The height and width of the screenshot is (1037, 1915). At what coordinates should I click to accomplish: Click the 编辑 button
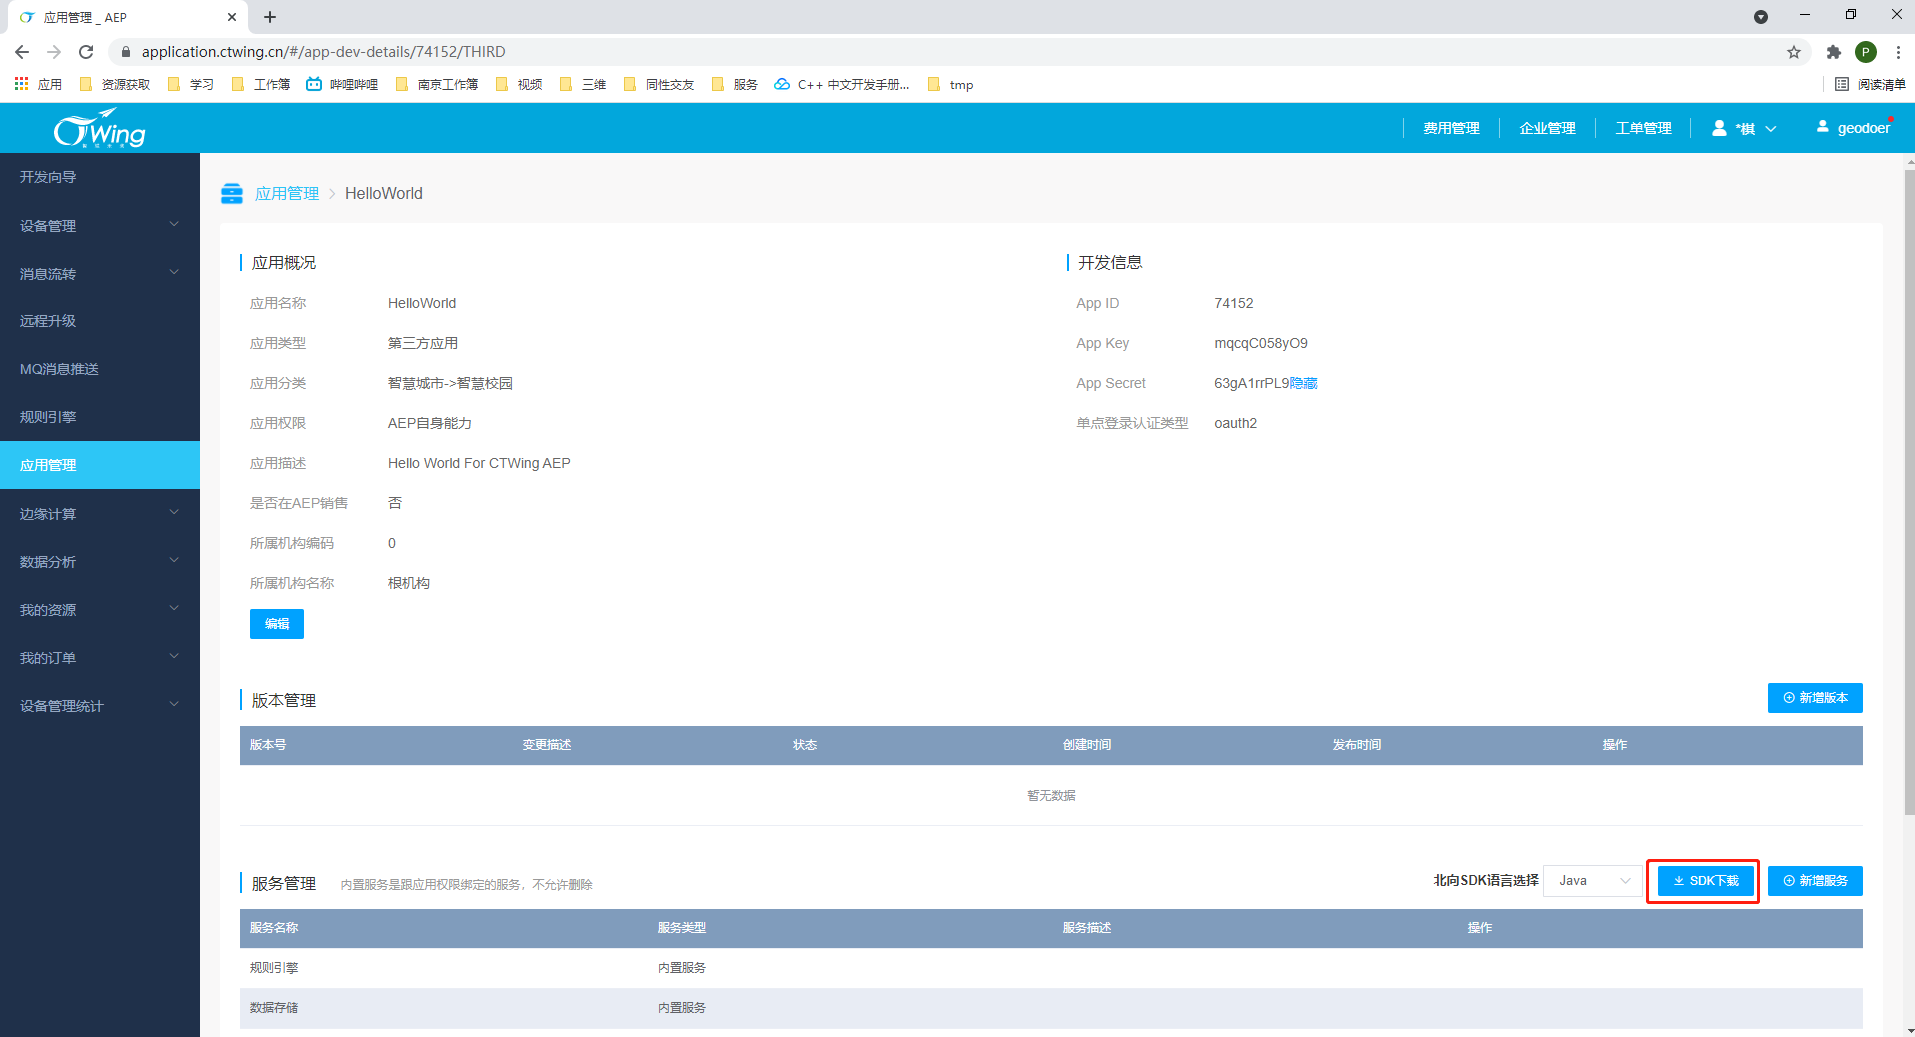pos(277,624)
